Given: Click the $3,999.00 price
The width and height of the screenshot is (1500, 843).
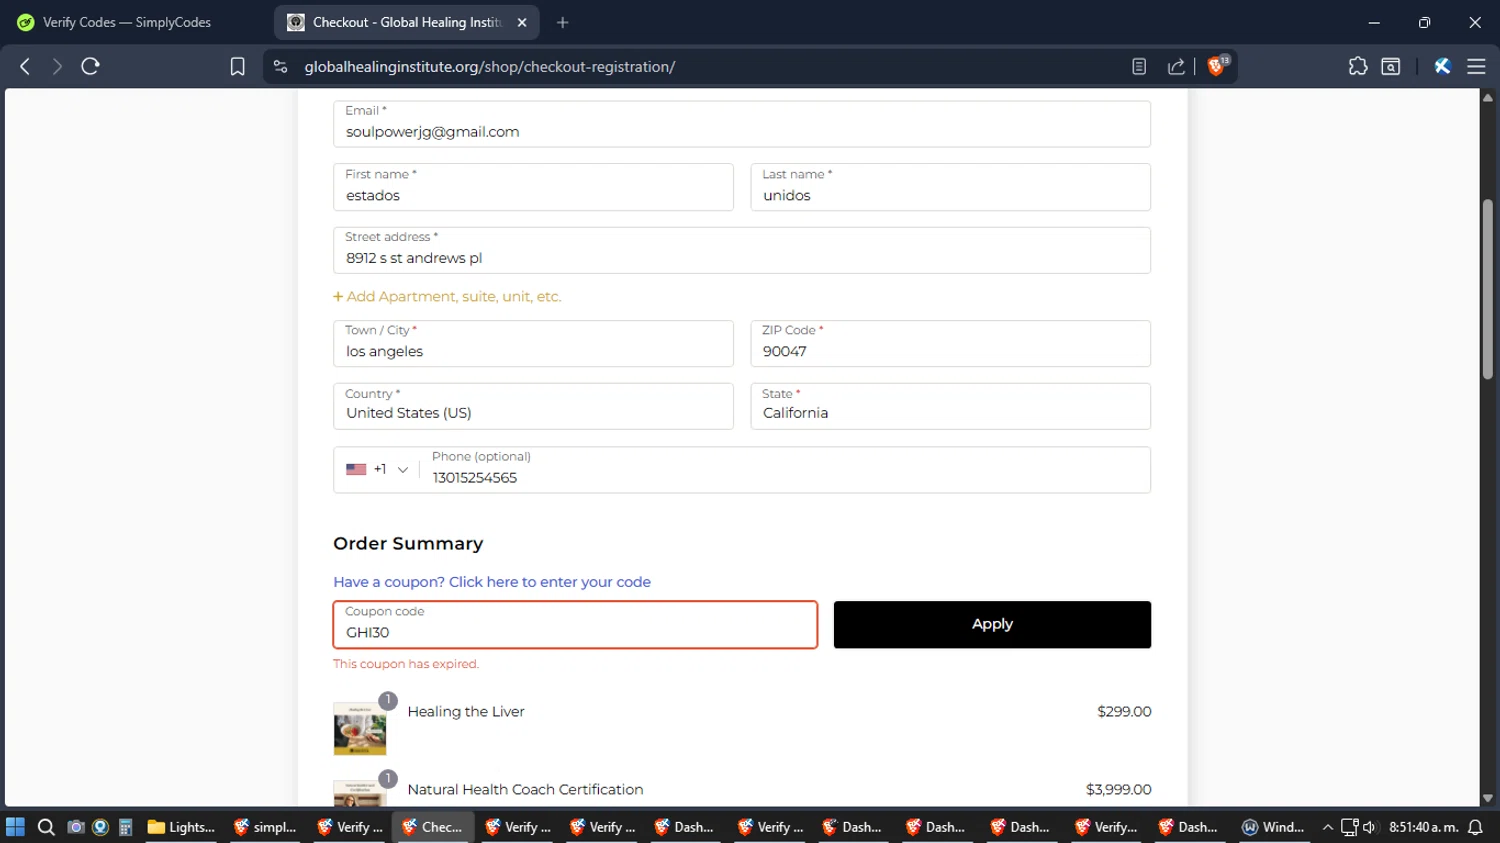Looking at the screenshot, I should coord(1118,790).
